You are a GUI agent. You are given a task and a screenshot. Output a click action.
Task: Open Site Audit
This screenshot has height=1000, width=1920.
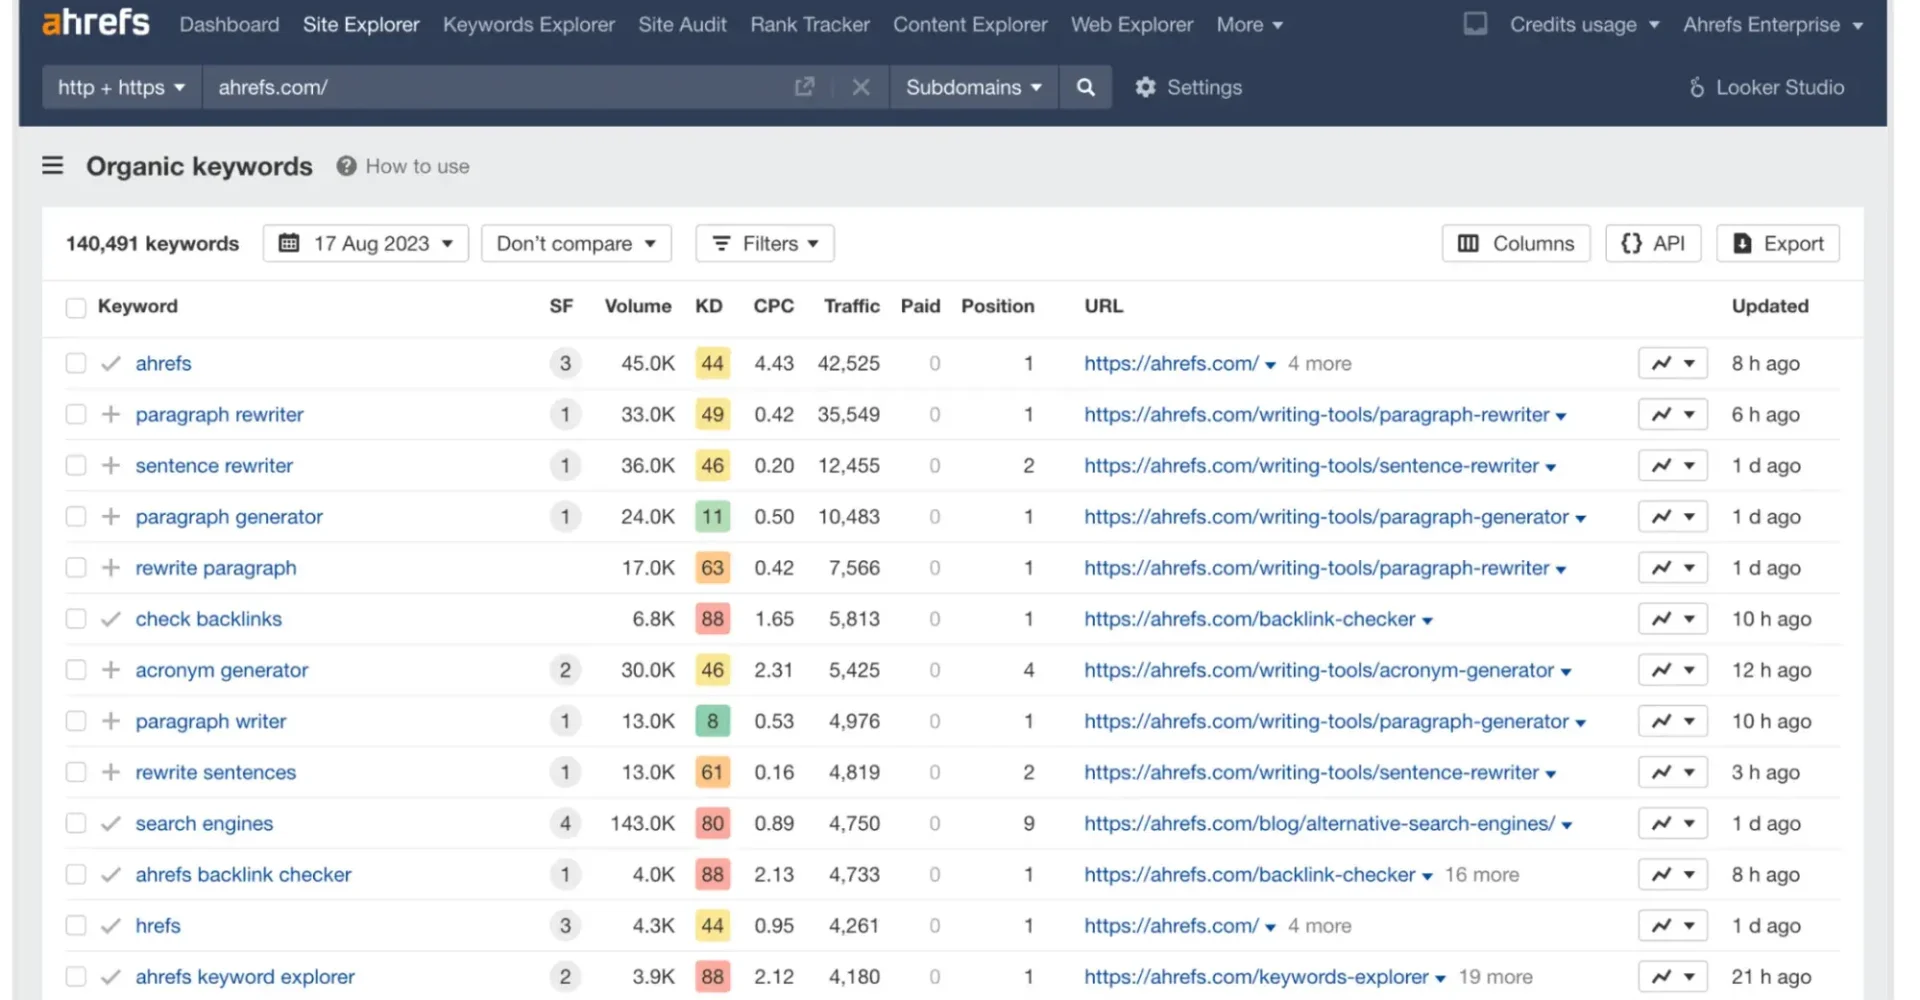coord(682,24)
